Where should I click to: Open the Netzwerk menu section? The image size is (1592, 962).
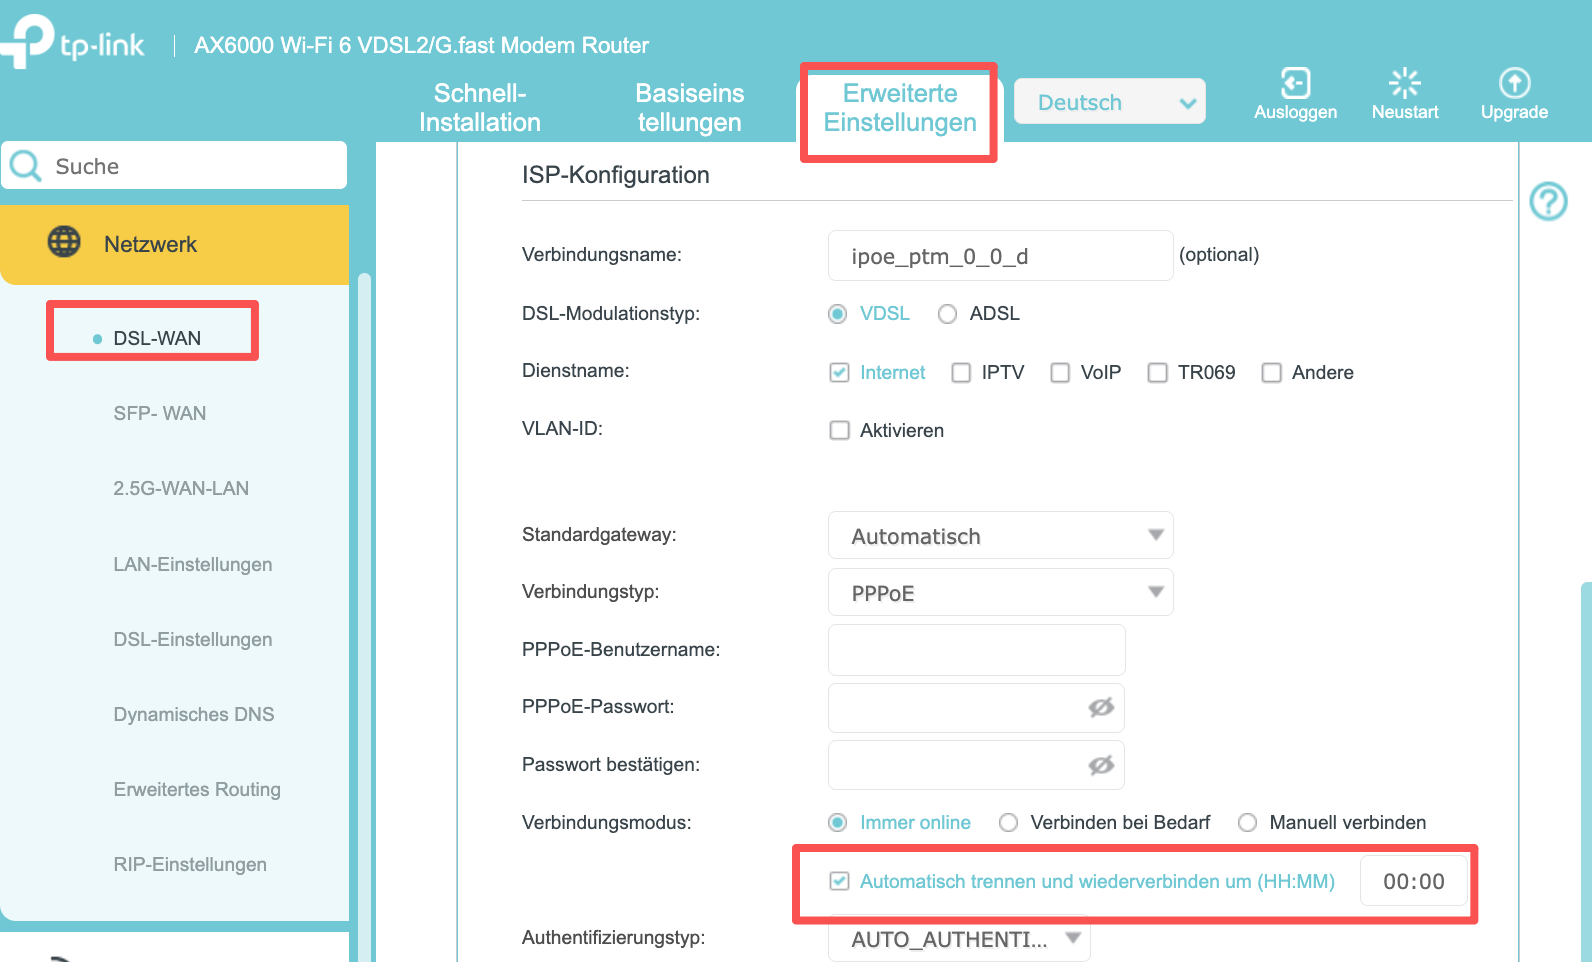tap(174, 245)
